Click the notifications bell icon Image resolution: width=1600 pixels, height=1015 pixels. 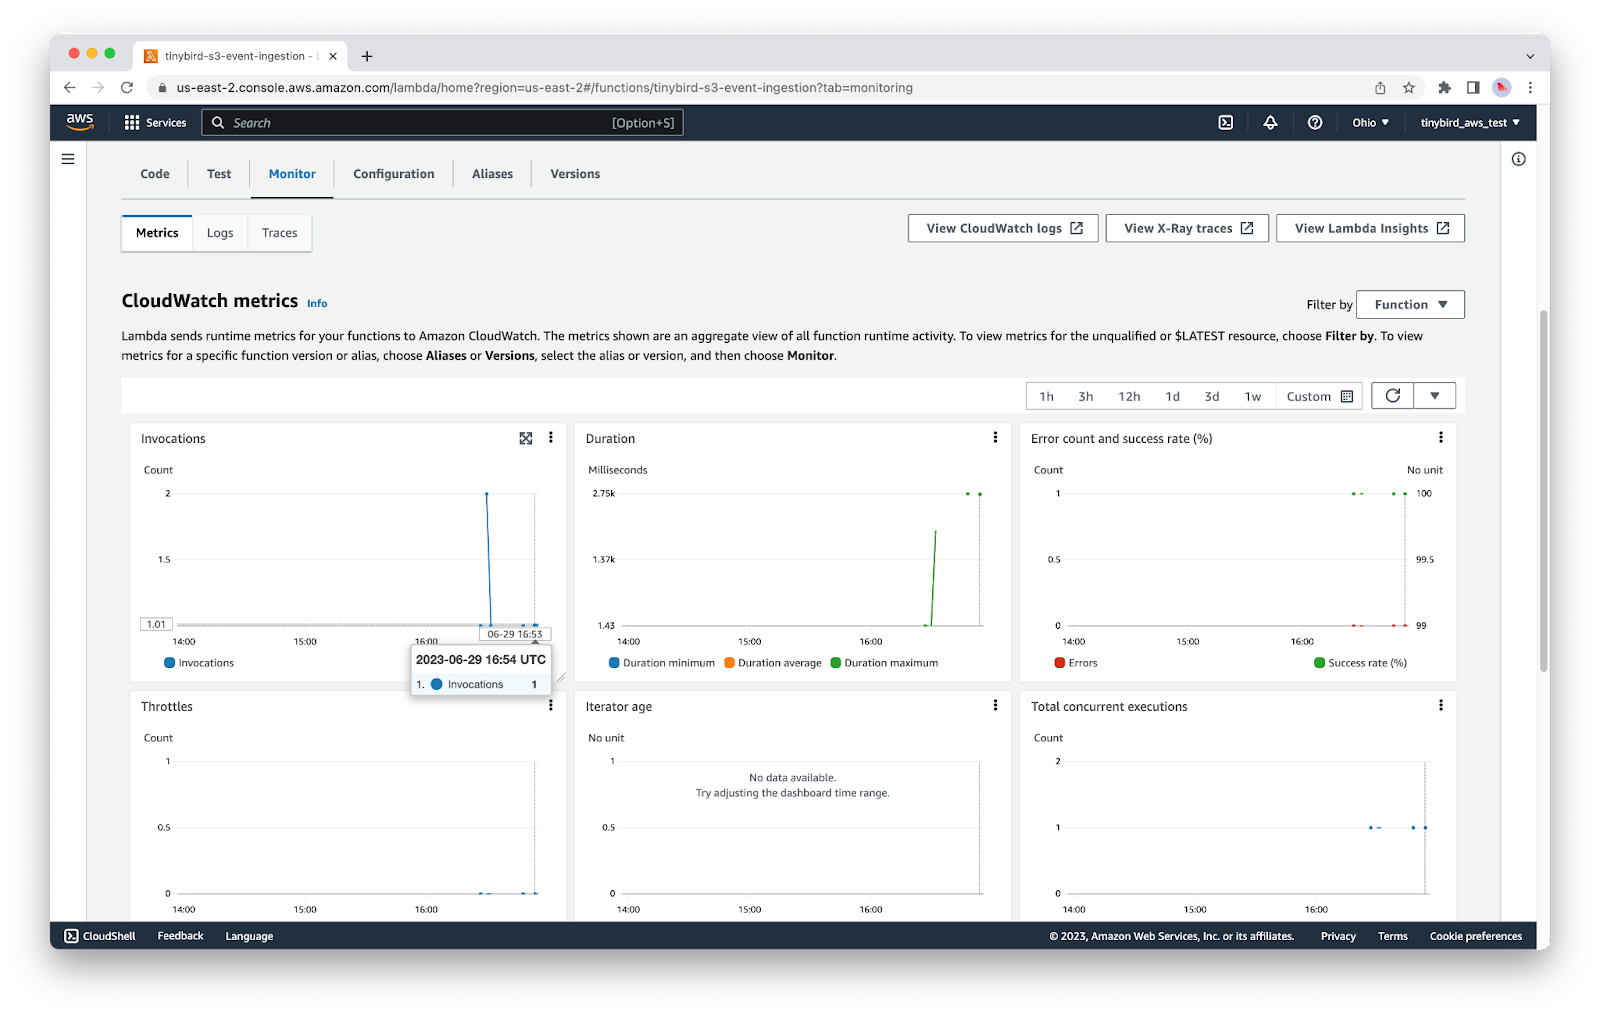point(1270,123)
